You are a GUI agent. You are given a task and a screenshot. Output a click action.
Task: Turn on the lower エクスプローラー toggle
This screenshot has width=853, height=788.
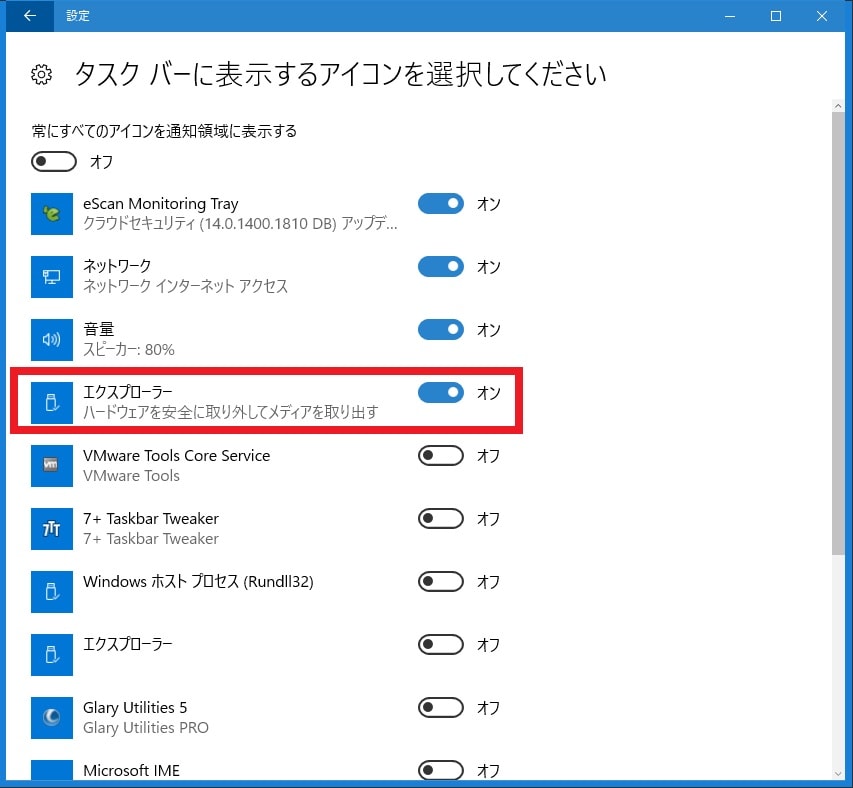(x=441, y=644)
